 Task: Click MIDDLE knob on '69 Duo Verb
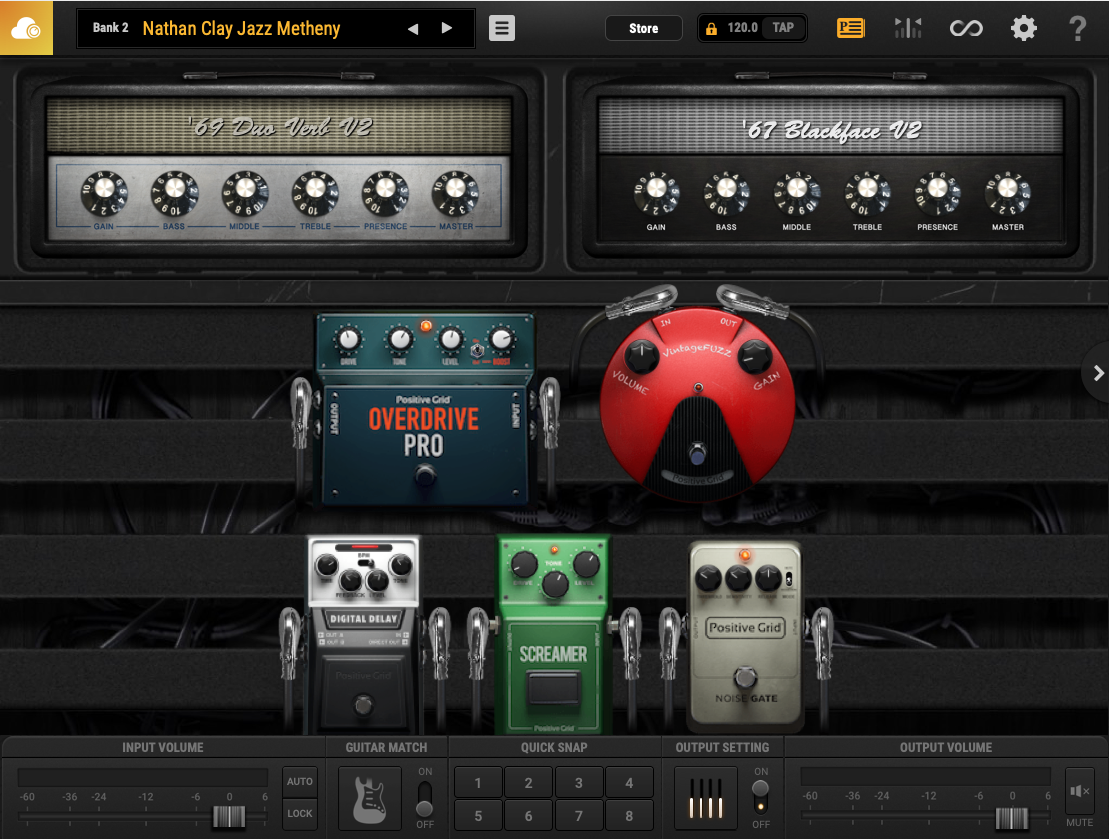click(x=245, y=192)
